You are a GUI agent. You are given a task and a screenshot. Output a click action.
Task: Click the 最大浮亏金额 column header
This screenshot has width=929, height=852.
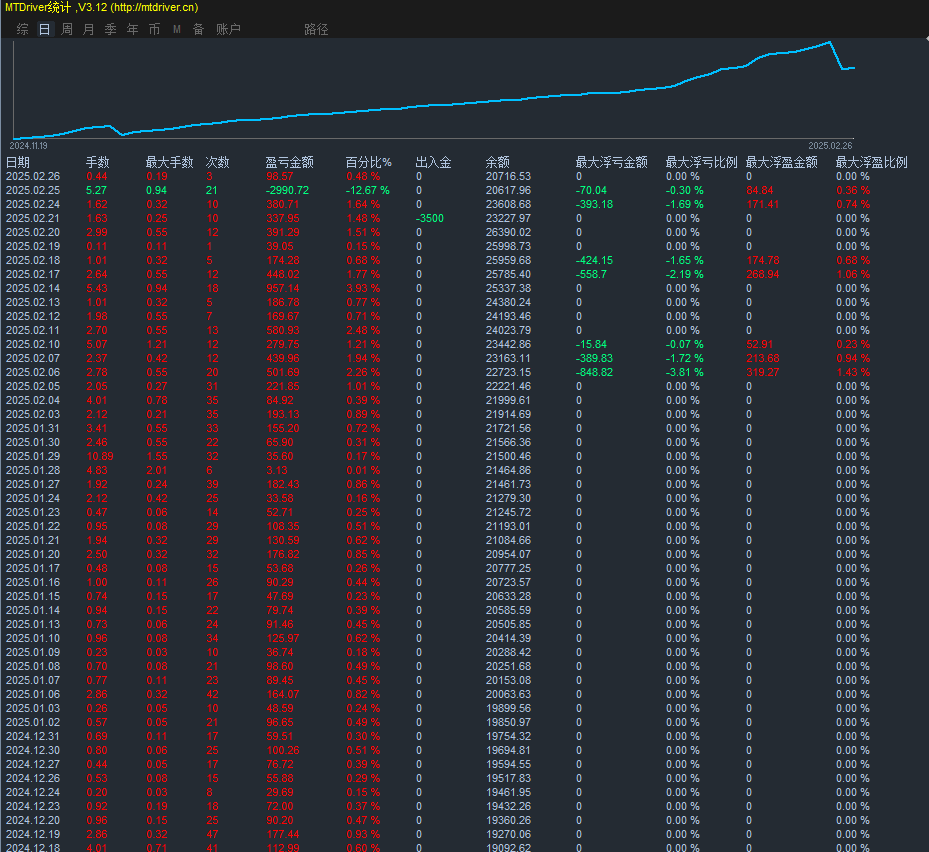[x=611, y=162]
